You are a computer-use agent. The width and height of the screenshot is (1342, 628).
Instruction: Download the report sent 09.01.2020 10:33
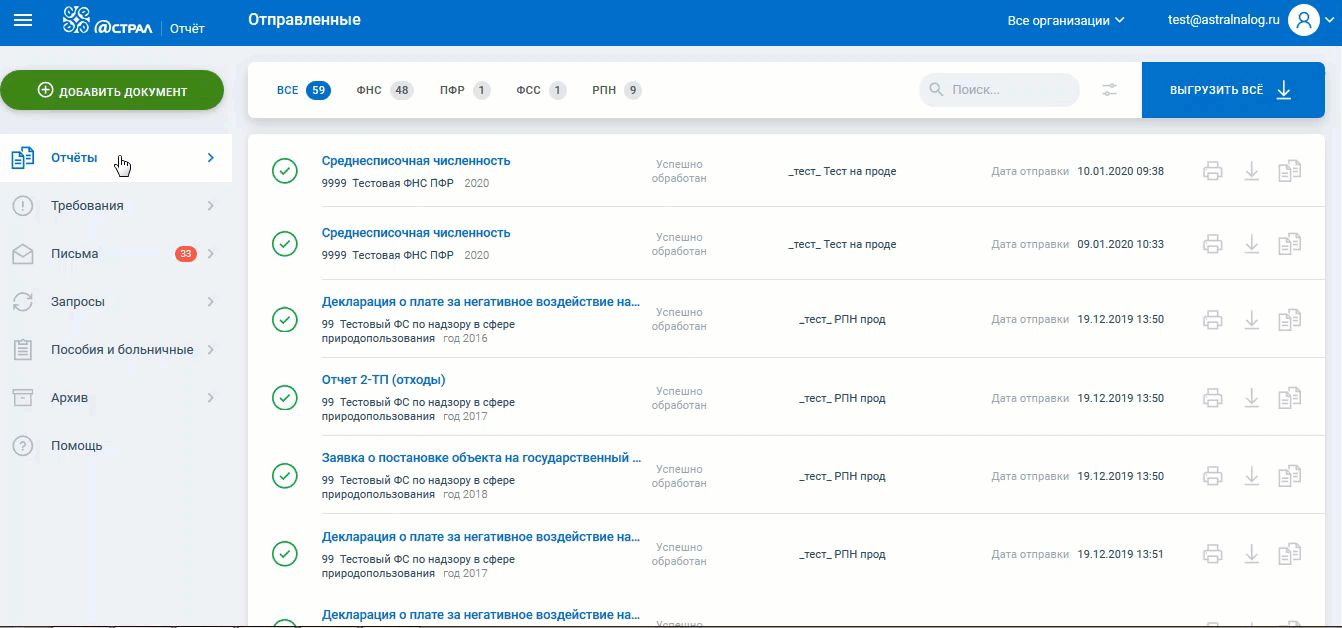(x=1251, y=244)
